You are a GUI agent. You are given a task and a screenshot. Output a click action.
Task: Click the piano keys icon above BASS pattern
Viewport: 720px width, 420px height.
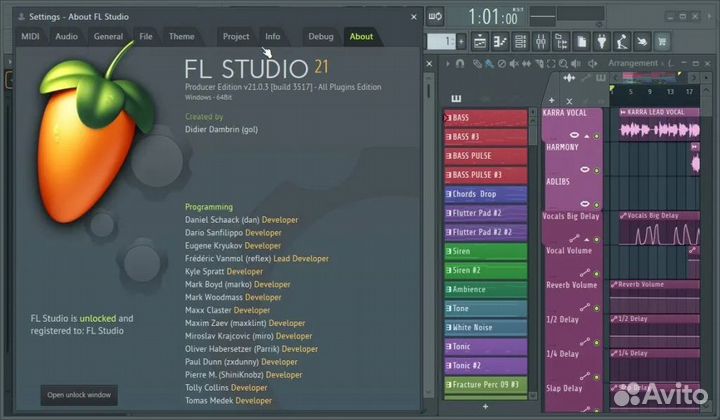tap(456, 98)
